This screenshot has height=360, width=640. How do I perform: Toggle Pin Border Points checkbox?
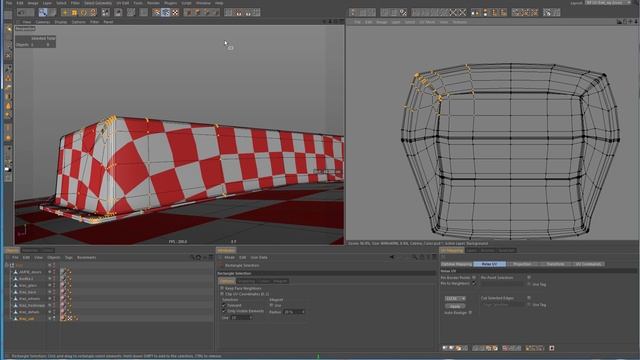474,278
